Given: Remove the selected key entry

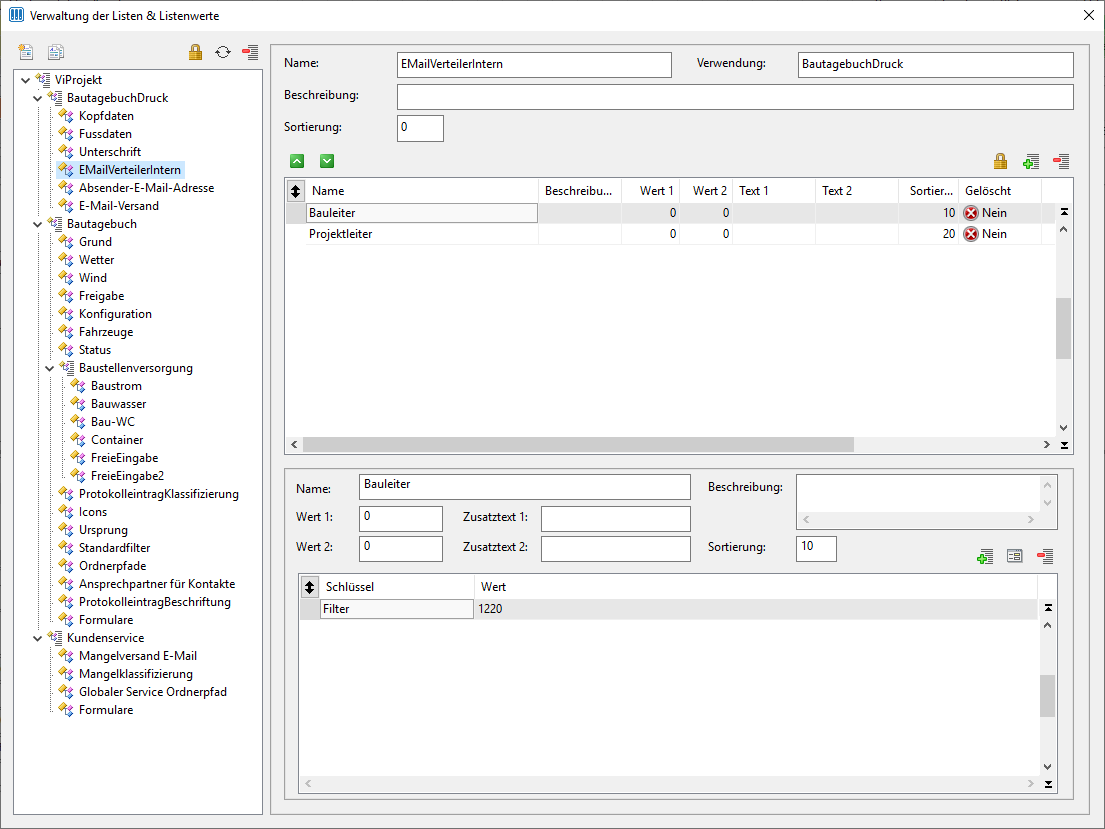Looking at the screenshot, I should click(1045, 556).
